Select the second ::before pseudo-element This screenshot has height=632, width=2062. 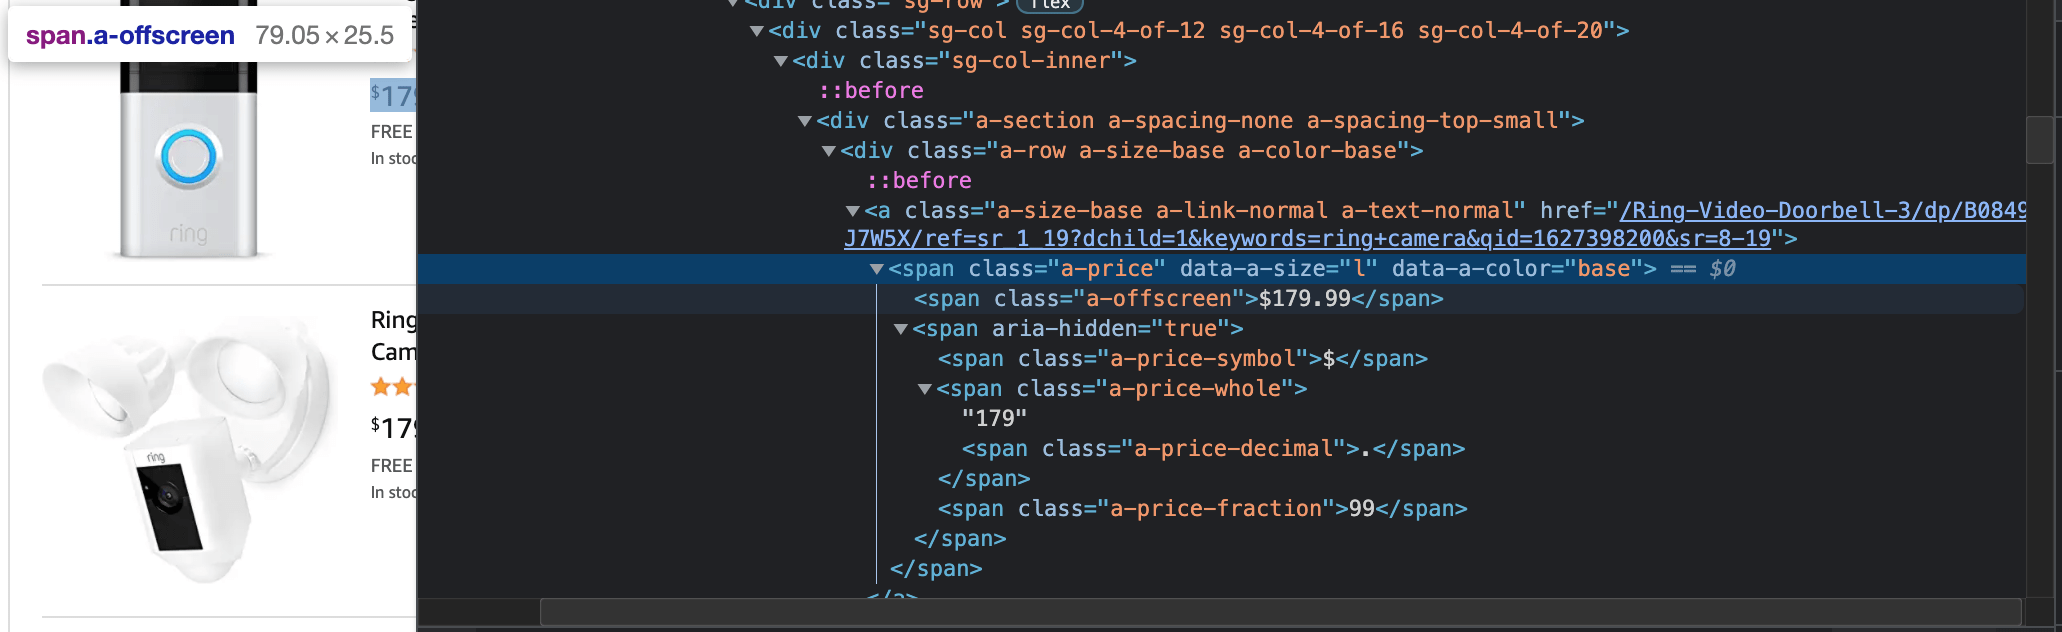pos(918,181)
